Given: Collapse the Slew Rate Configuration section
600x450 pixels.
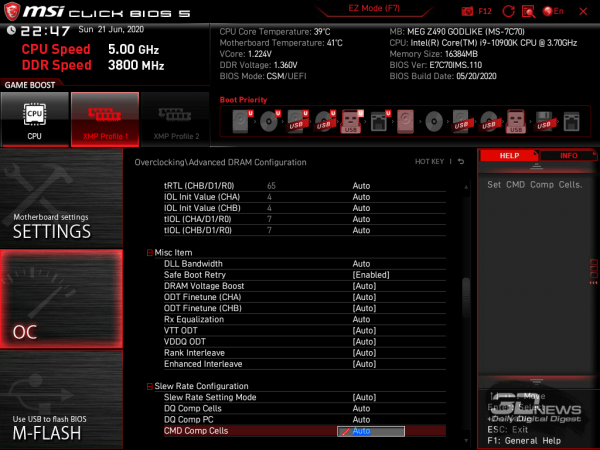Looking at the screenshot, I should [x=151, y=386].
